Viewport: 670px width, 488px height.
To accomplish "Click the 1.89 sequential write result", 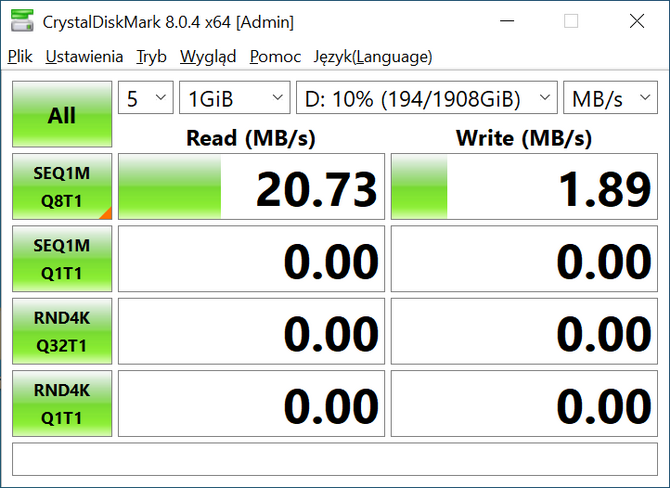I will point(524,186).
